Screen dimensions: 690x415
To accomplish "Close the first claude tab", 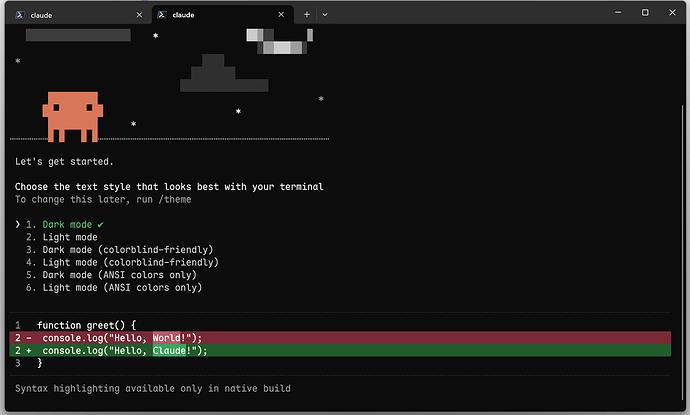I will (139, 15).
